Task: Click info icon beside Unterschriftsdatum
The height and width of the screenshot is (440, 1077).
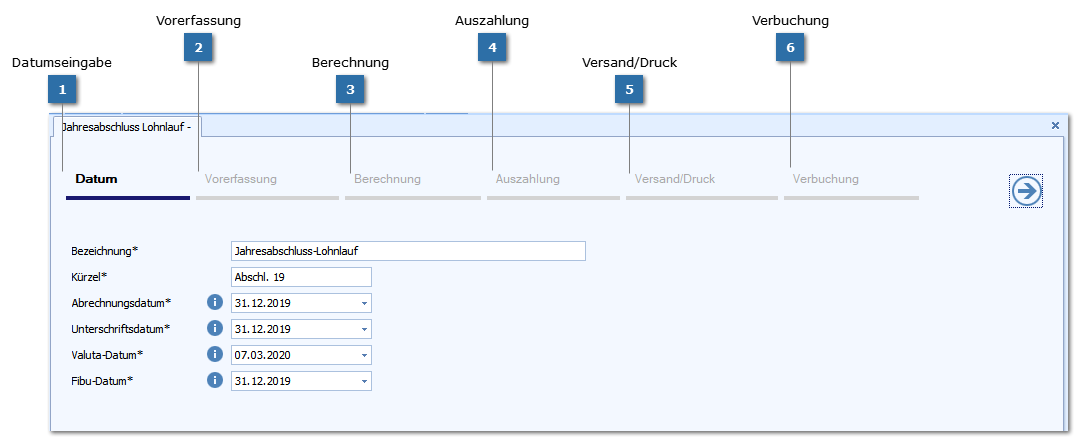Action: pos(214,328)
